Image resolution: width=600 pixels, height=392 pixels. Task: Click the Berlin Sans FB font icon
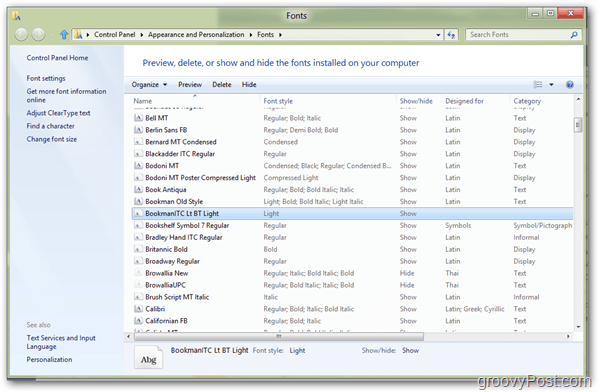[139, 130]
